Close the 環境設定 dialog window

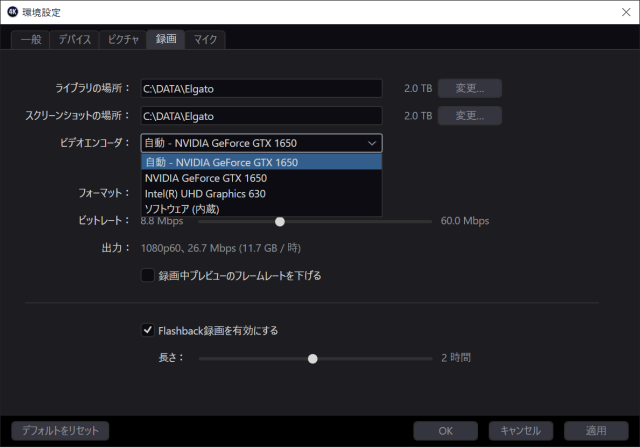626,12
